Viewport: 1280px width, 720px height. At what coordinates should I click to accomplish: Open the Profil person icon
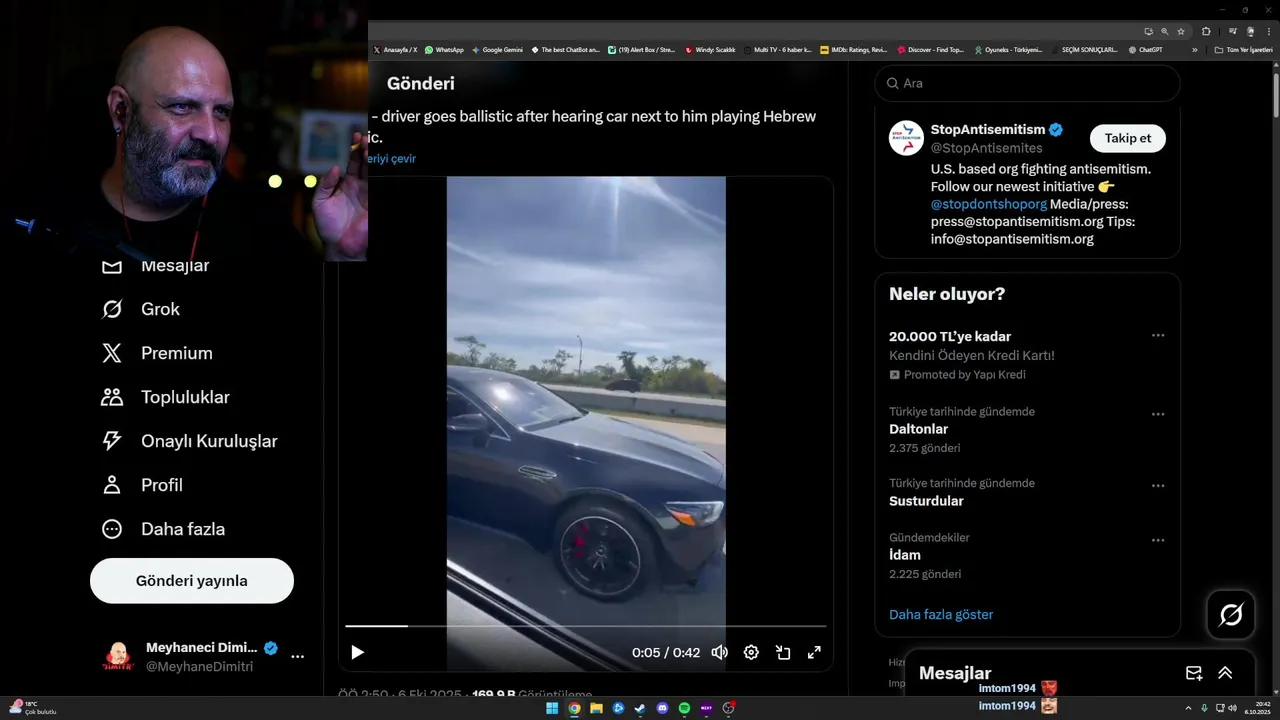click(112, 485)
